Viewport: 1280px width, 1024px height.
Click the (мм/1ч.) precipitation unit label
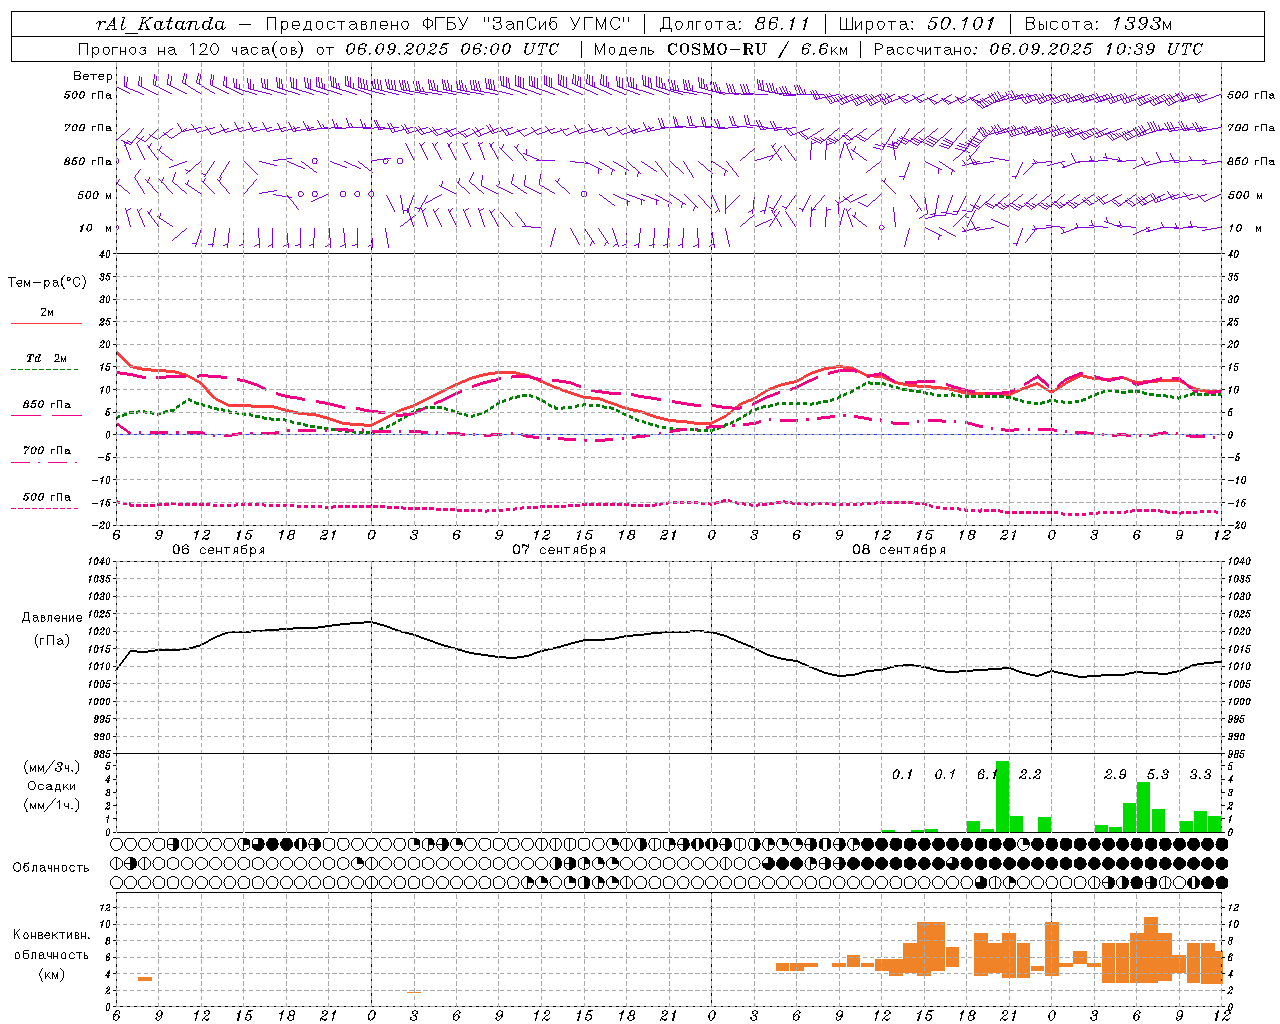52,805
